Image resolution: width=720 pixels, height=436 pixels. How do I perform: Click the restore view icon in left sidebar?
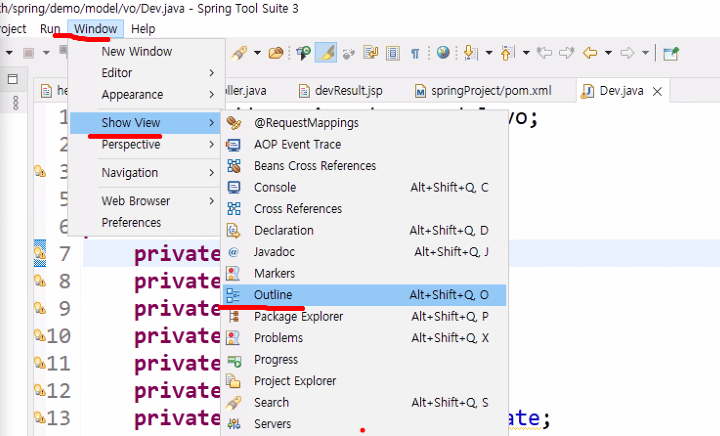tap(13, 79)
